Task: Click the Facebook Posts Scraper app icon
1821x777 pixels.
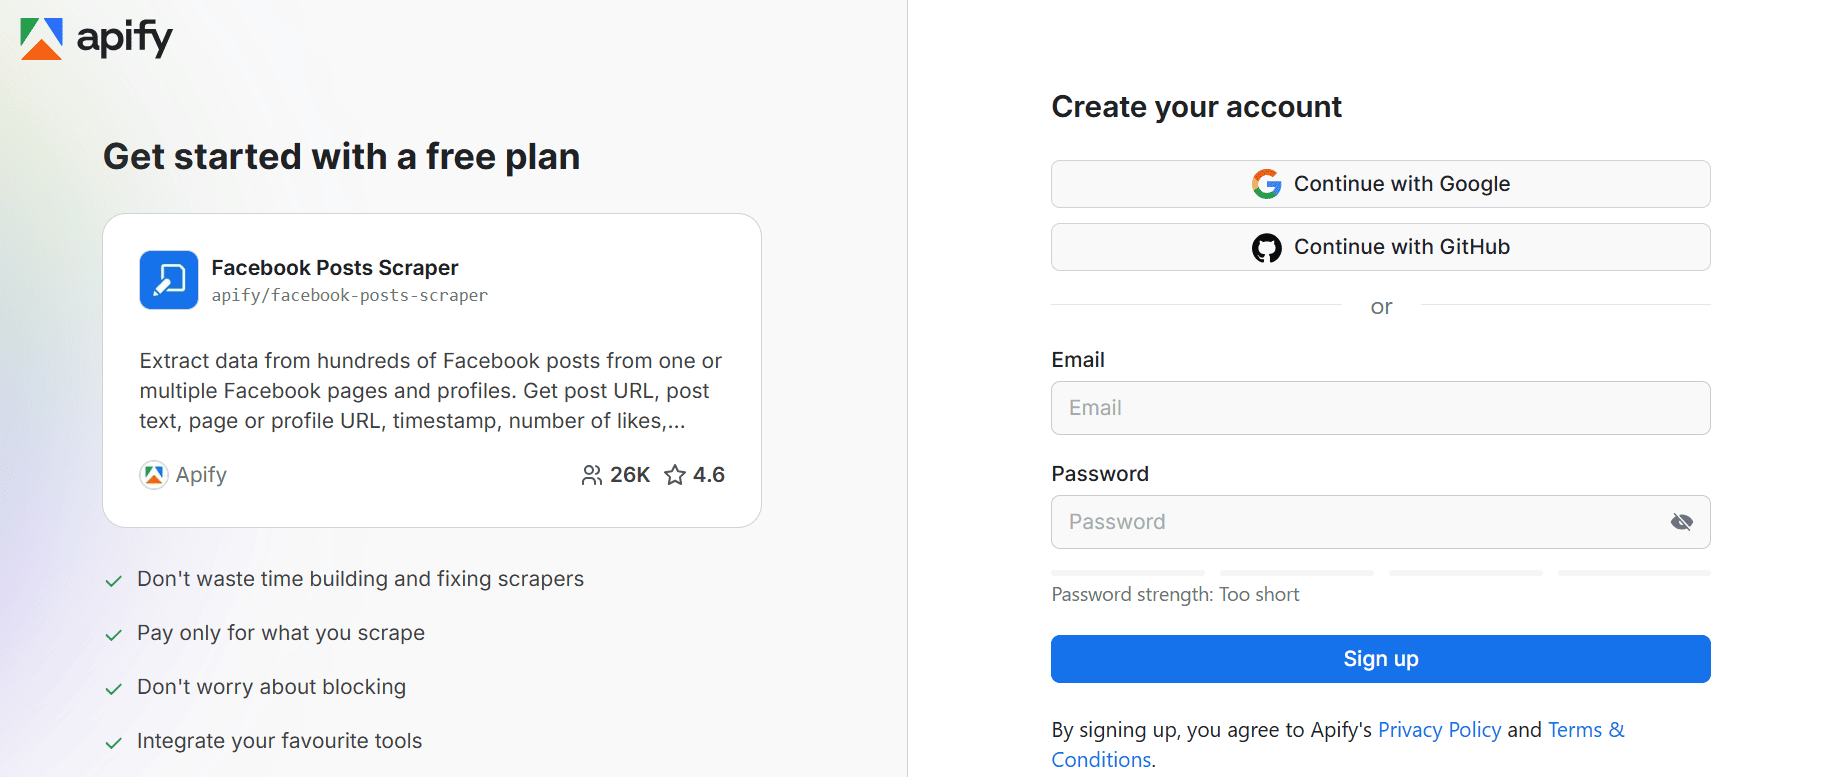Action: pyautogui.click(x=168, y=280)
